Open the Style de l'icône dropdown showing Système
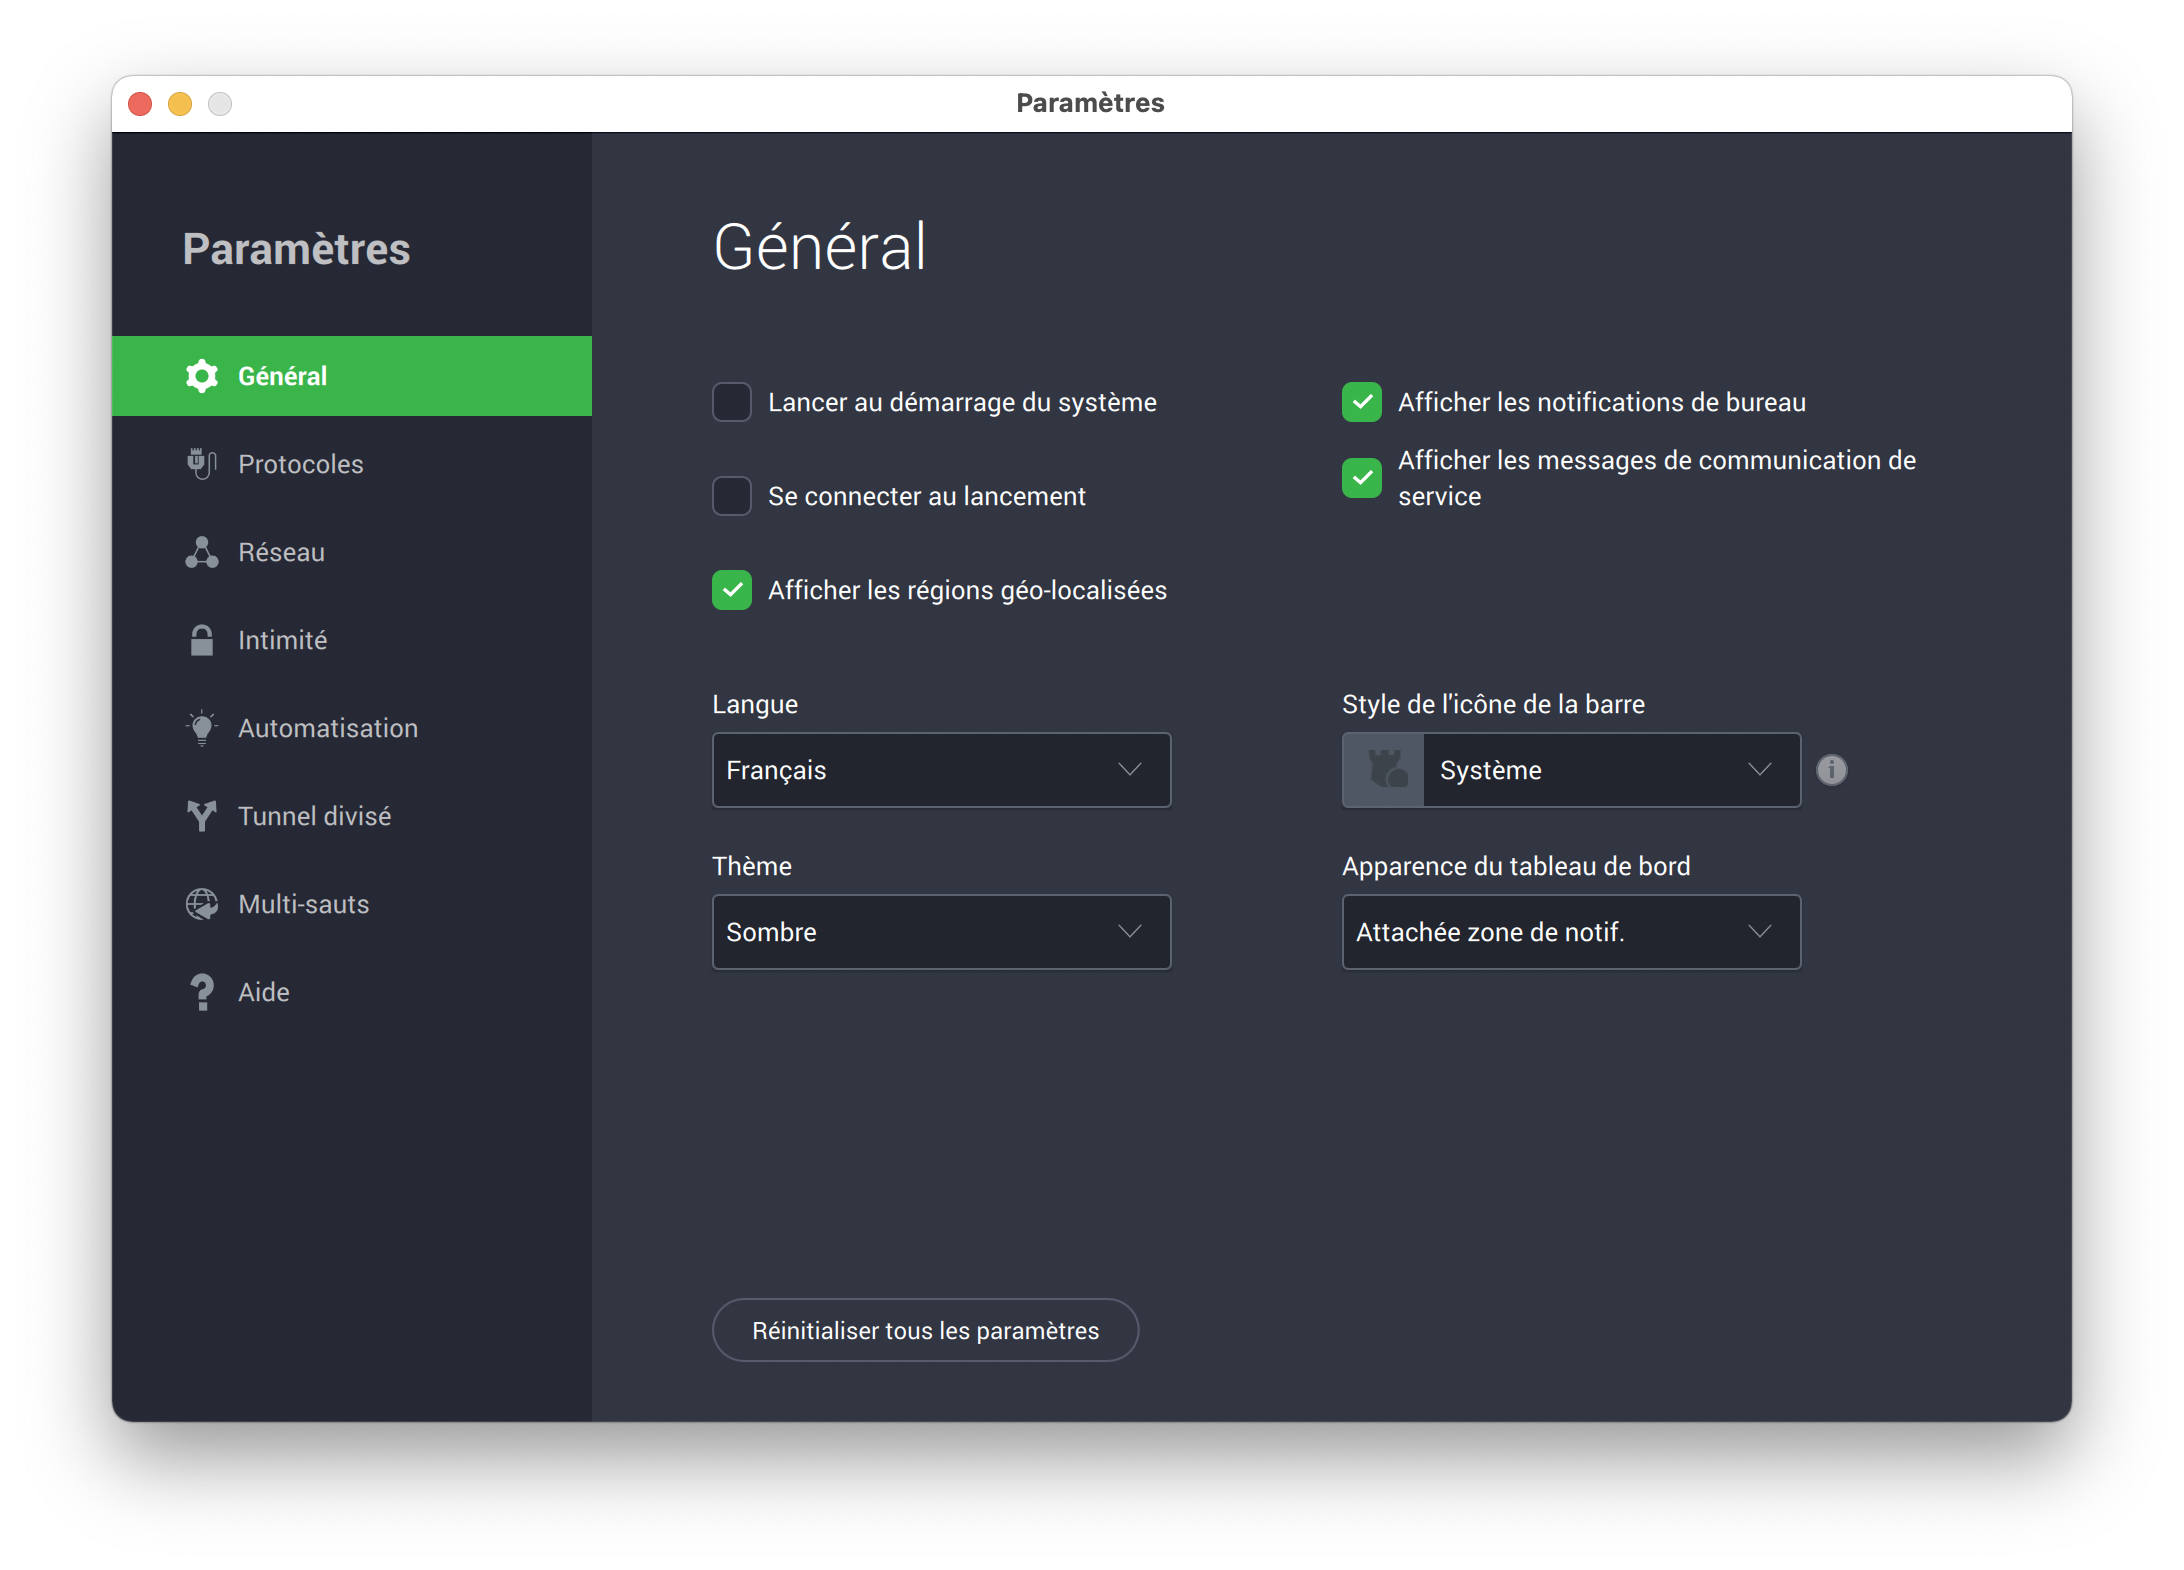2184x1570 pixels. click(x=1571, y=770)
